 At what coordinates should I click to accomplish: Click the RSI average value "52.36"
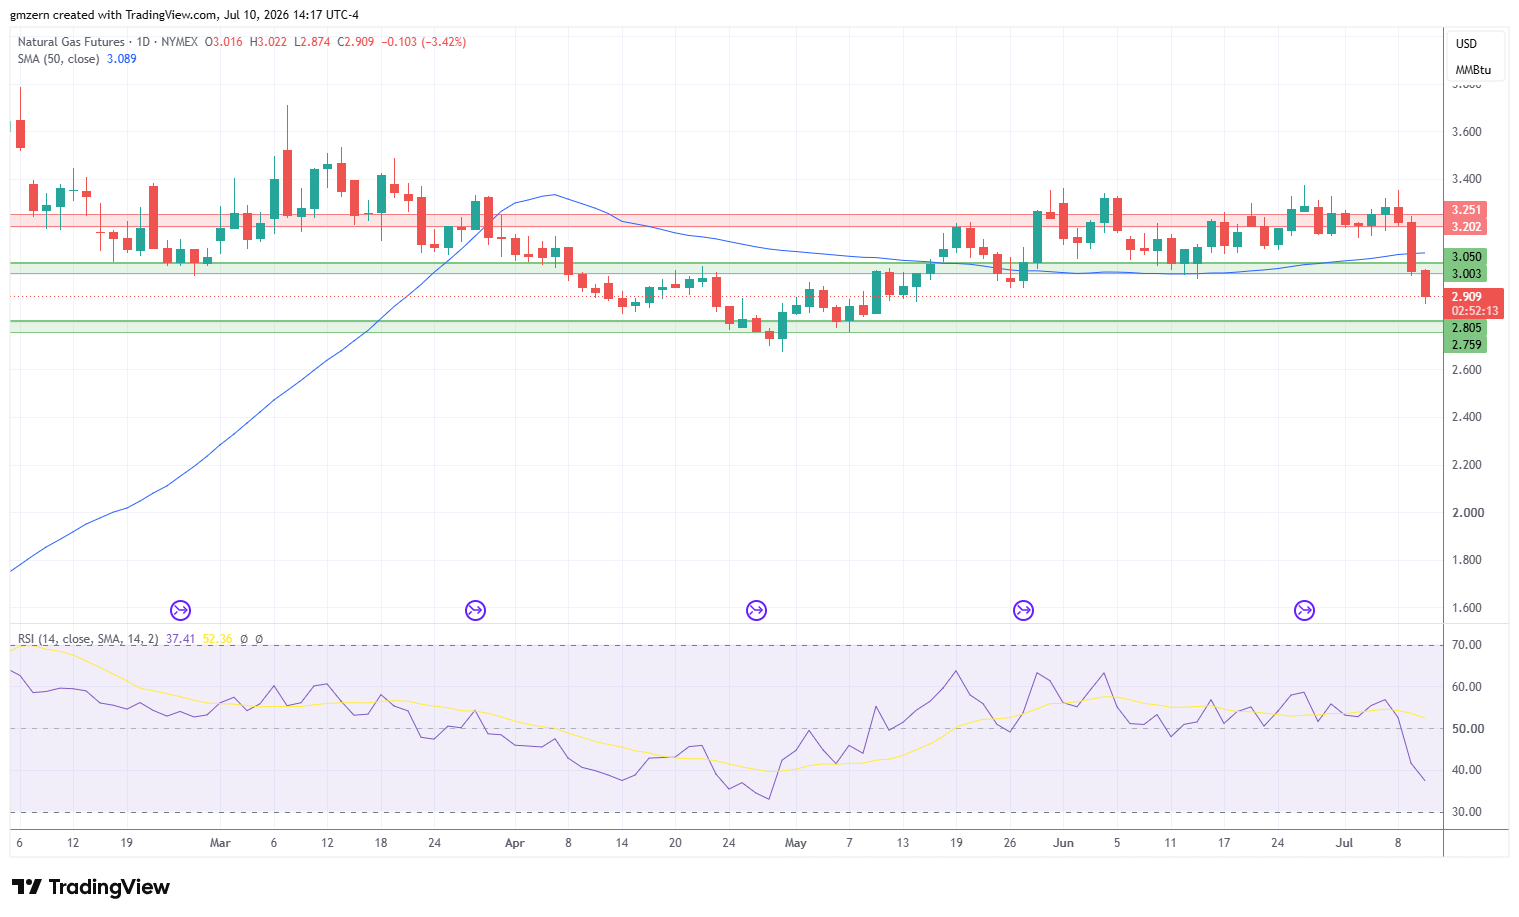(x=217, y=639)
